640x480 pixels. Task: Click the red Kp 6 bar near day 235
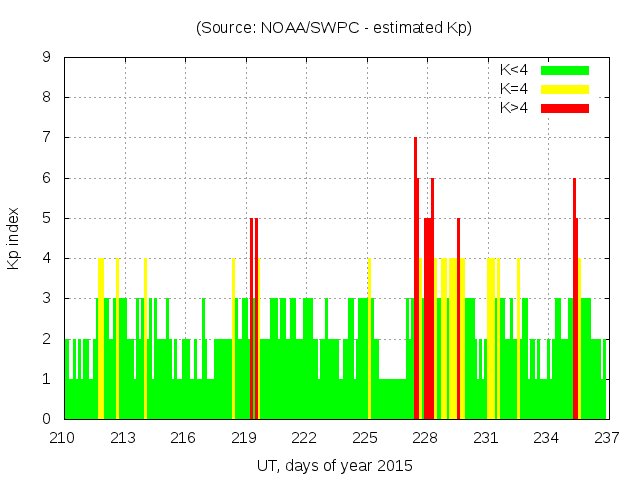point(574,300)
